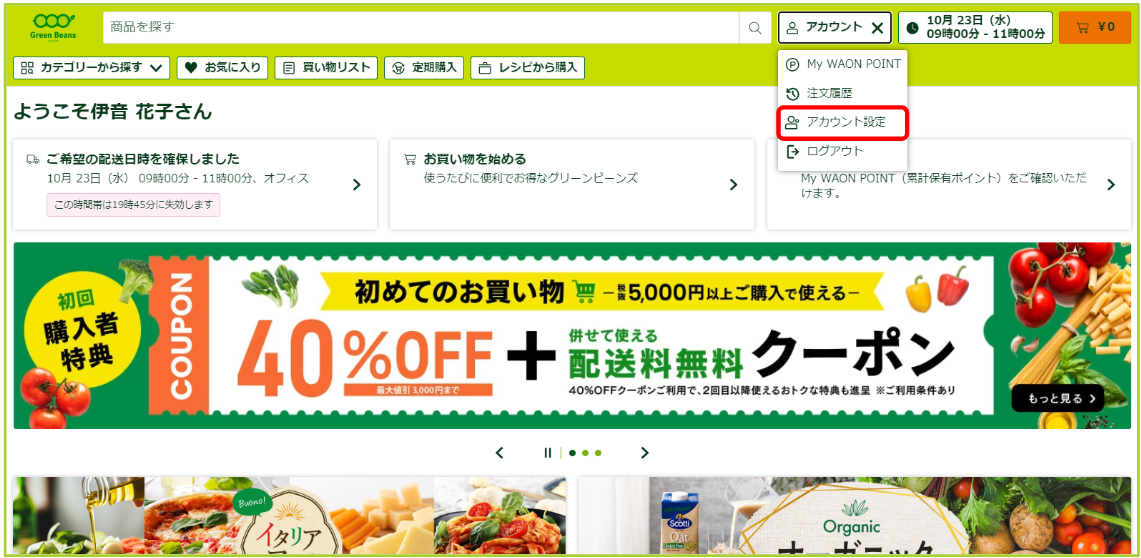
Task: Expand カテゴリーから探す category dropdown
Action: (92, 68)
